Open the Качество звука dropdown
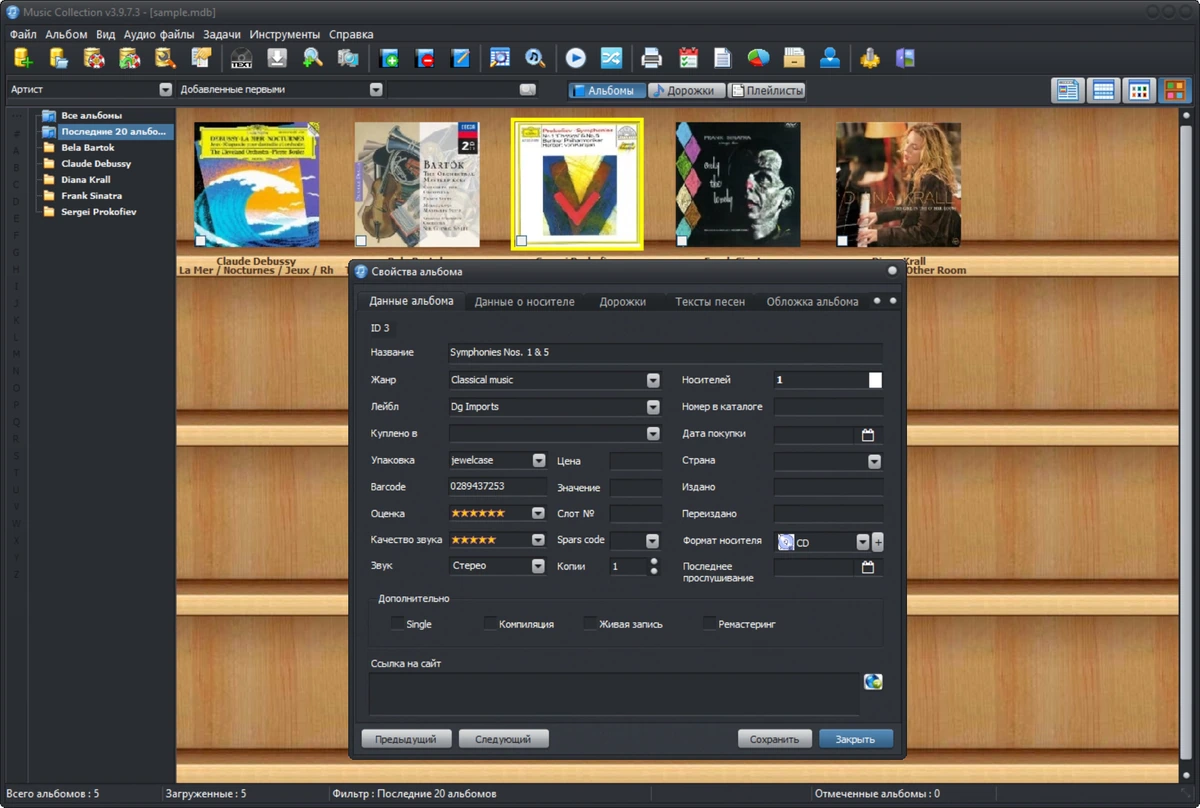The height and width of the screenshot is (808, 1200). coord(538,540)
